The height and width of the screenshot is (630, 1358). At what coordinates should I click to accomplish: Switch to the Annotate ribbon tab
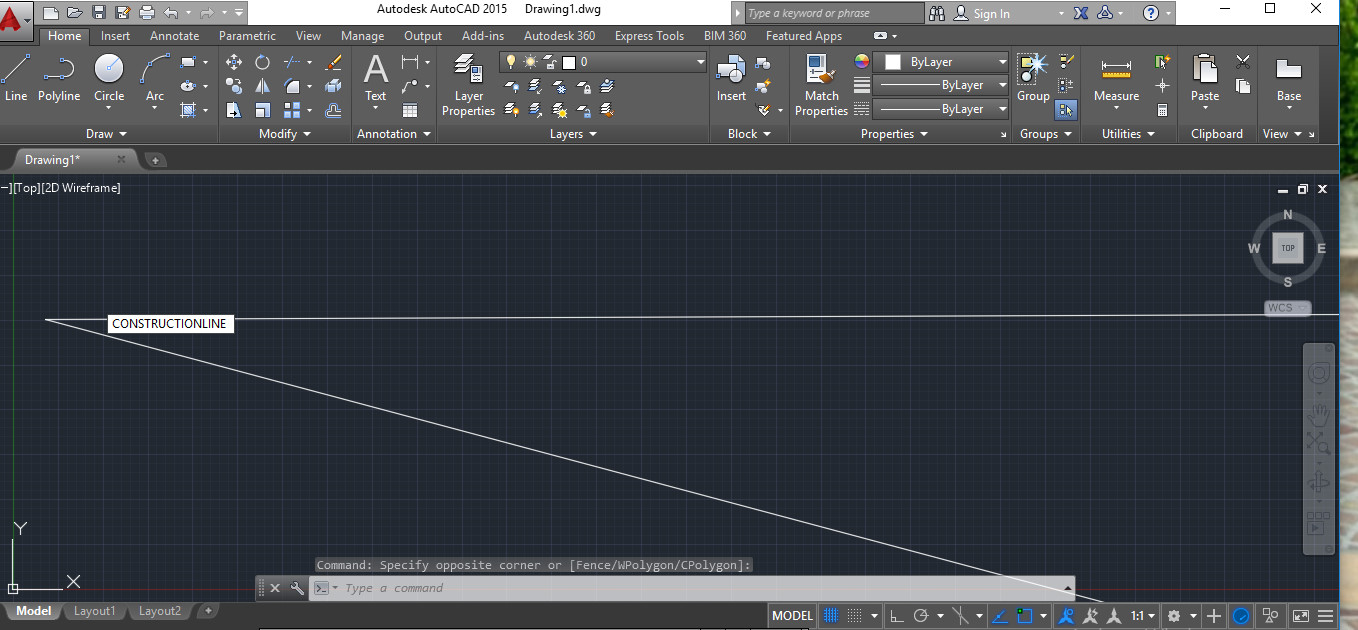coord(174,35)
